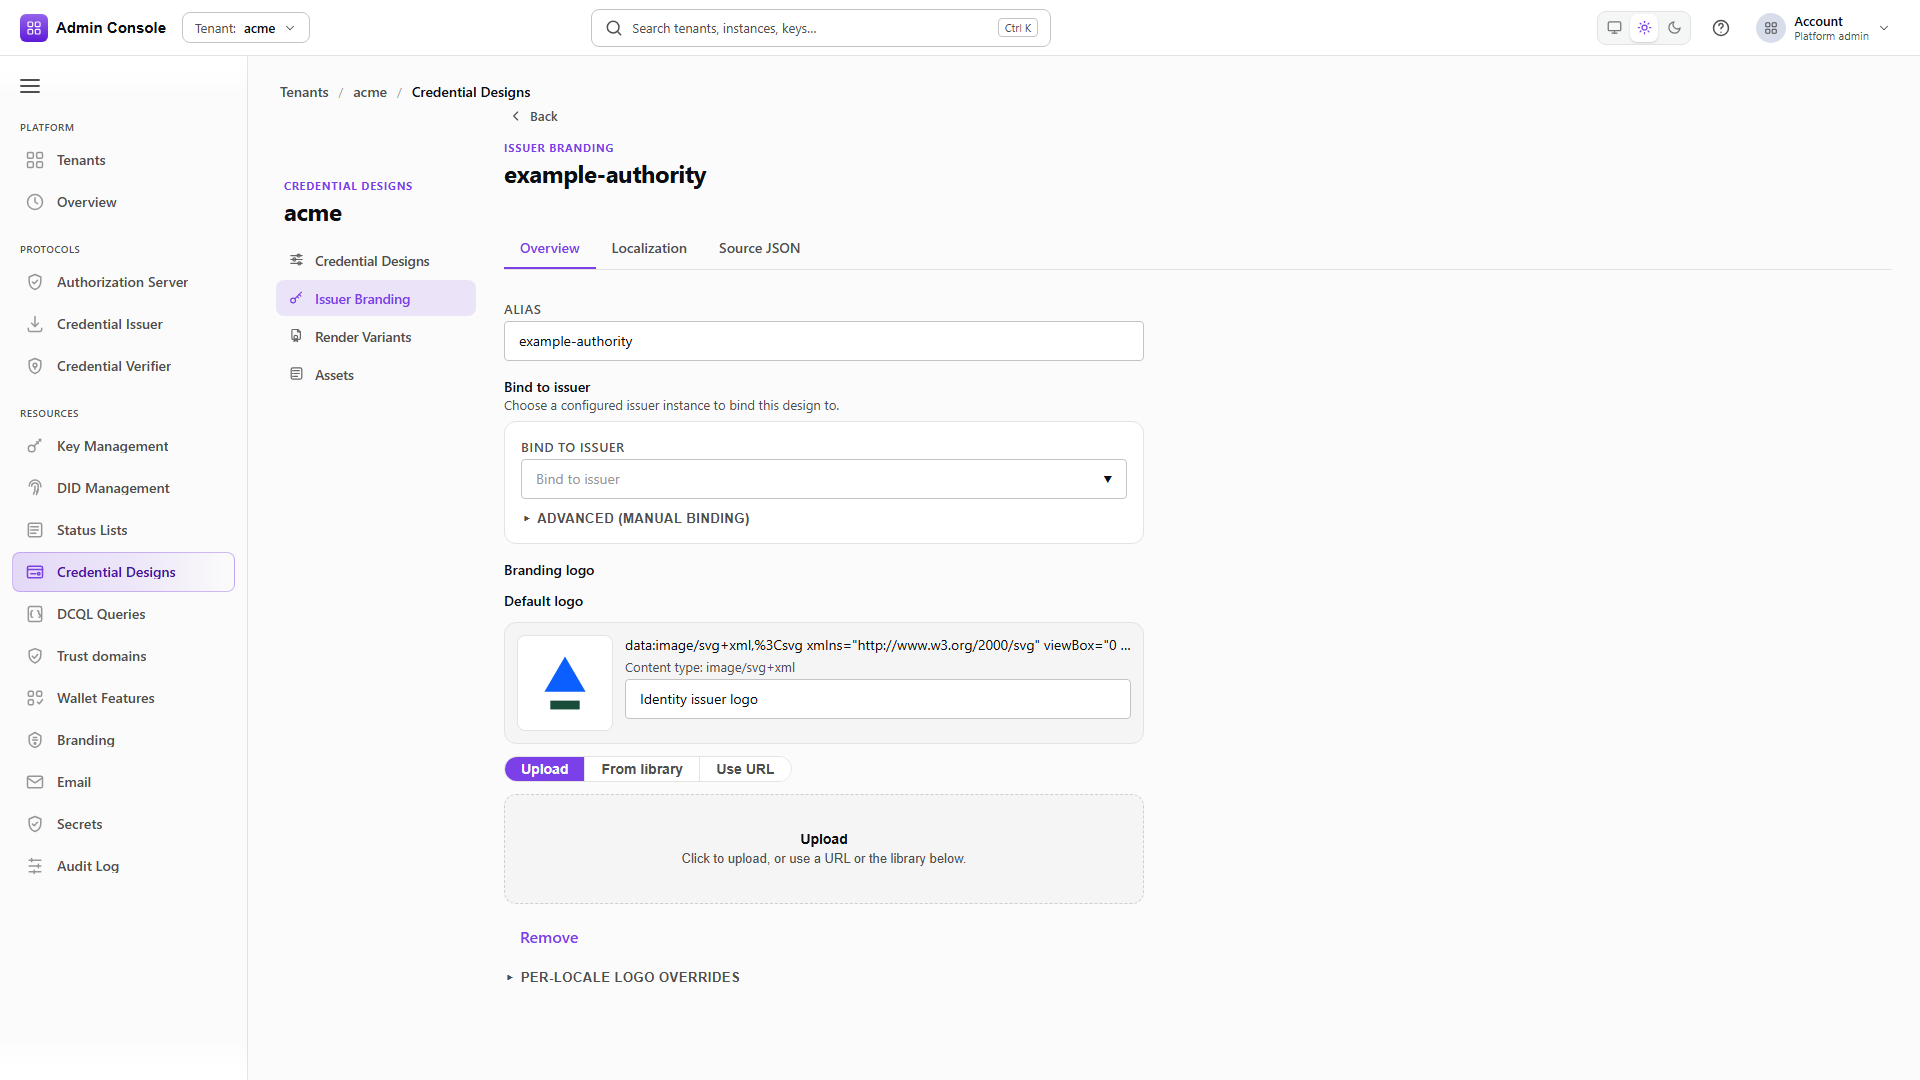Open Audit Log in the sidebar

(x=124, y=866)
